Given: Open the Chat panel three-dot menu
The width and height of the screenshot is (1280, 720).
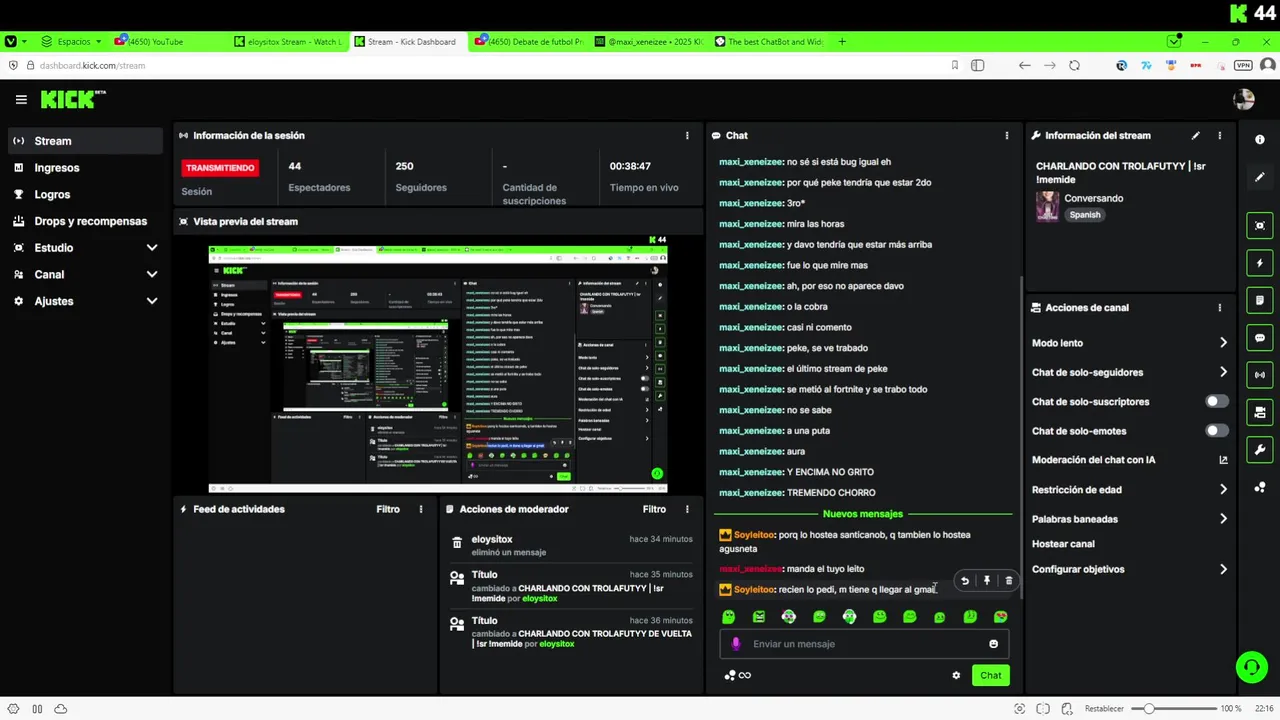Looking at the screenshot, I should (x=1007, y=135).
